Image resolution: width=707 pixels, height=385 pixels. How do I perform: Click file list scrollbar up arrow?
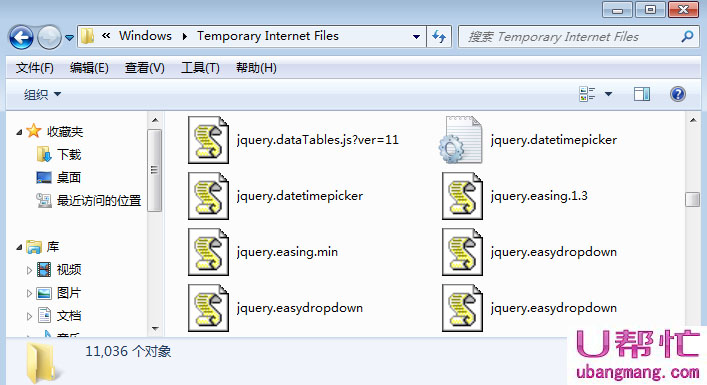pos(693,120)
